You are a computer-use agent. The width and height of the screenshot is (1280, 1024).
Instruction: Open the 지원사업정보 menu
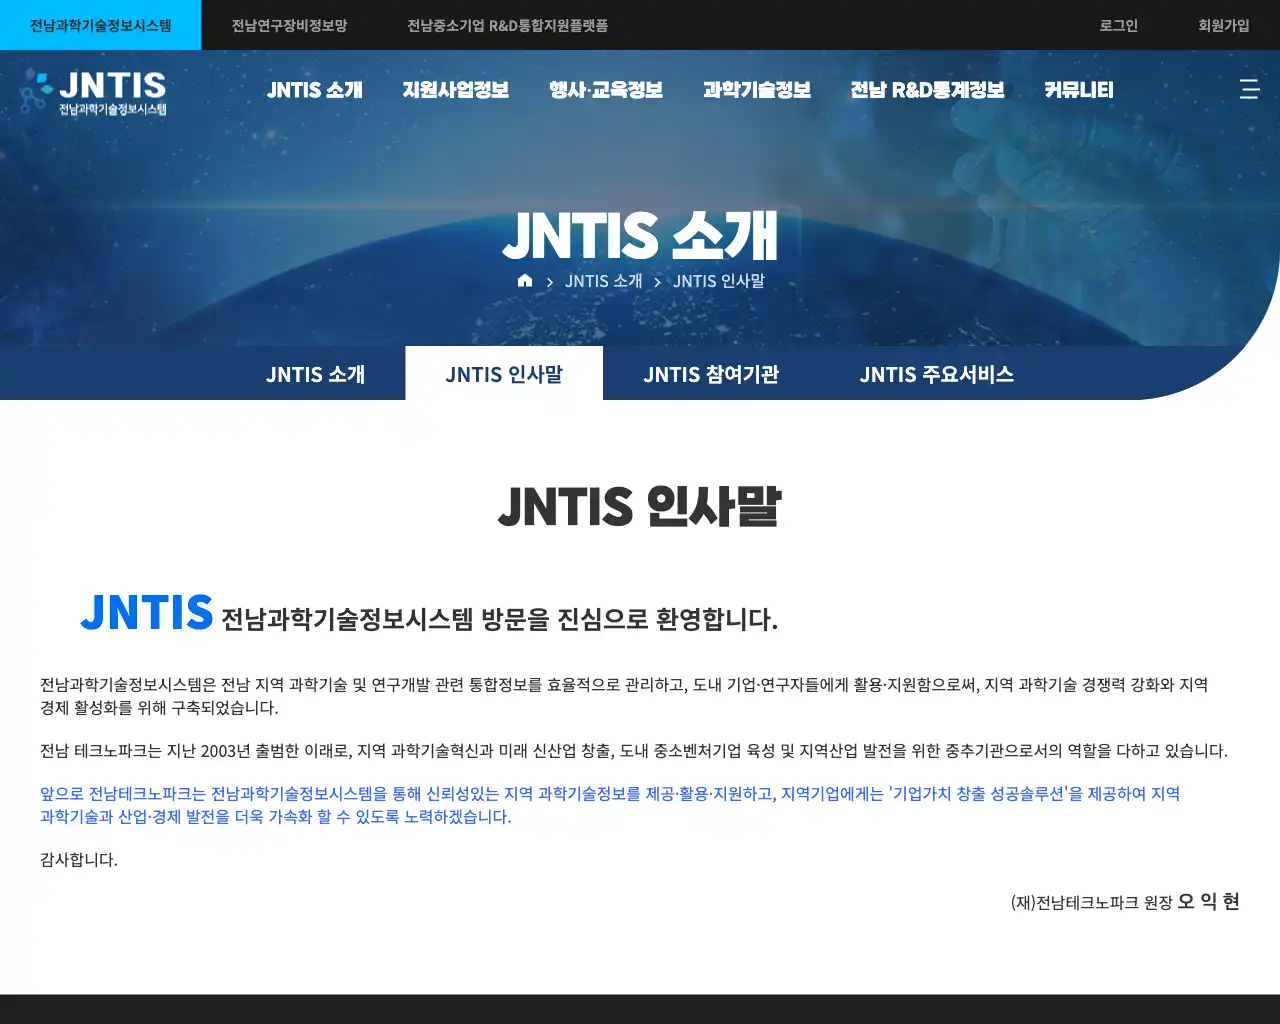click(456, 89)
